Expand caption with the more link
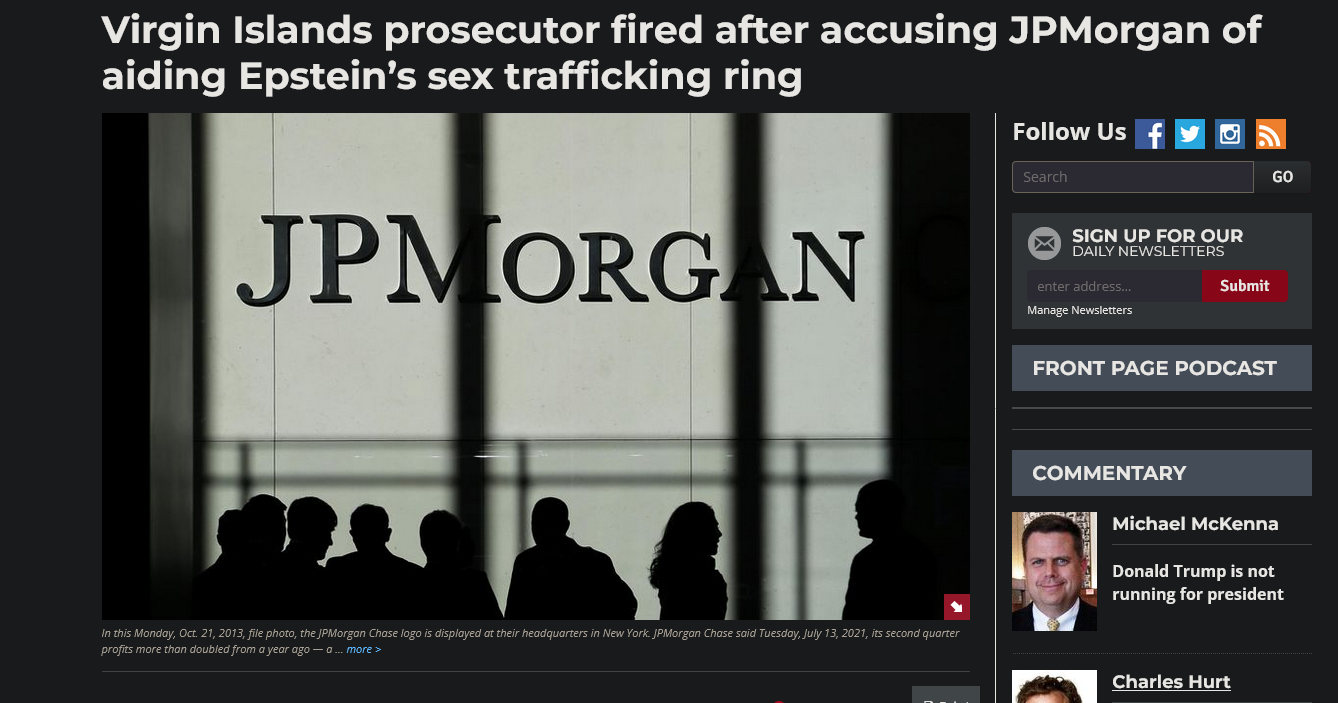The image size is (1338, 703). pyautogui.click(x=363, y=649)
